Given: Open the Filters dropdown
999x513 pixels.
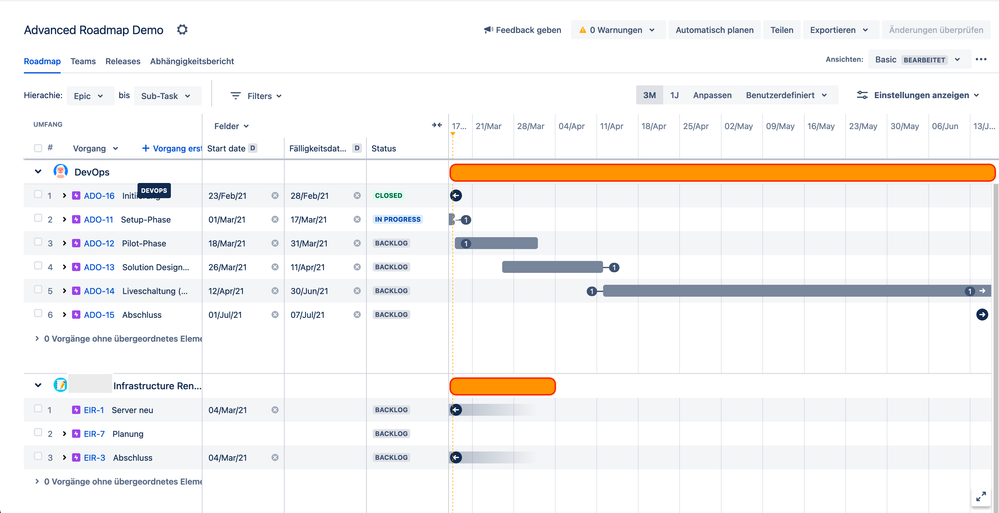Looking at the screenshot, I should point(256,96).
